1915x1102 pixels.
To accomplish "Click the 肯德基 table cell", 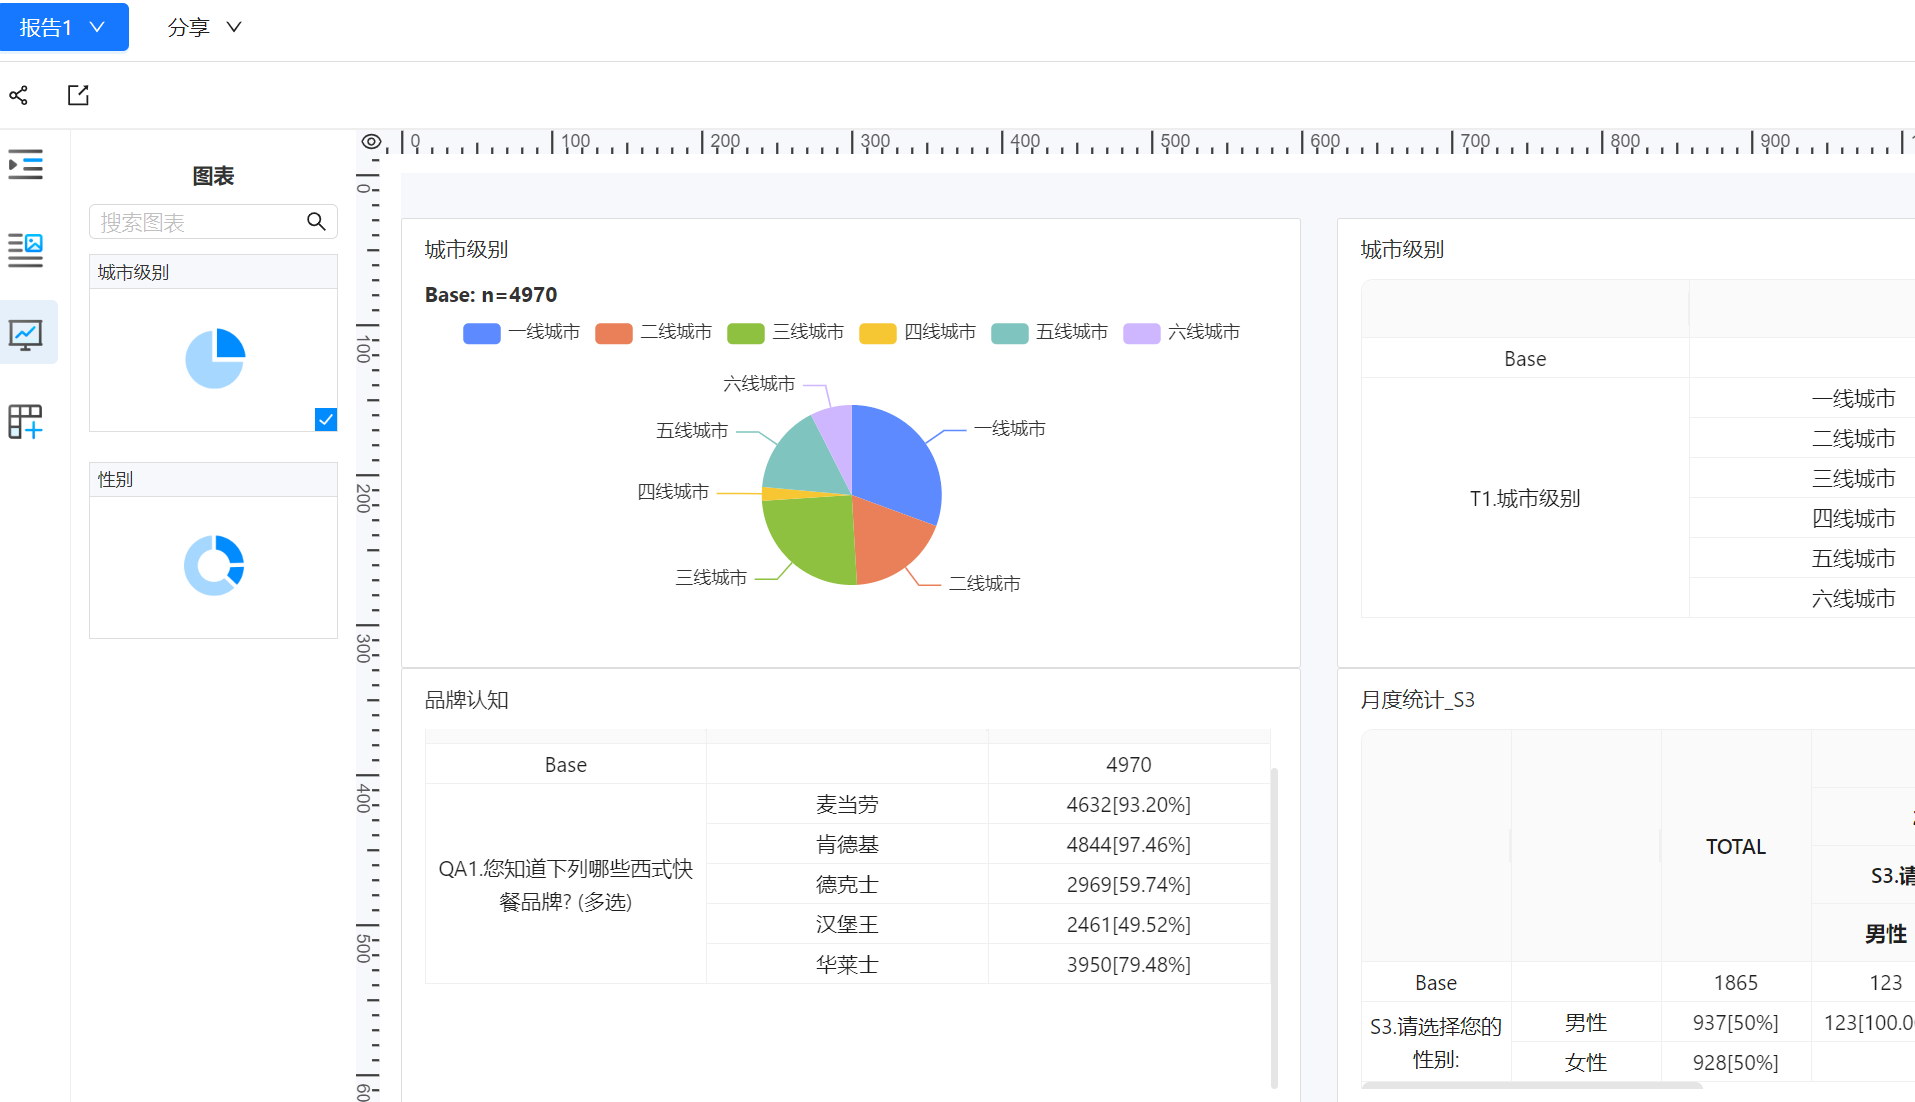I will pos(847,844).
